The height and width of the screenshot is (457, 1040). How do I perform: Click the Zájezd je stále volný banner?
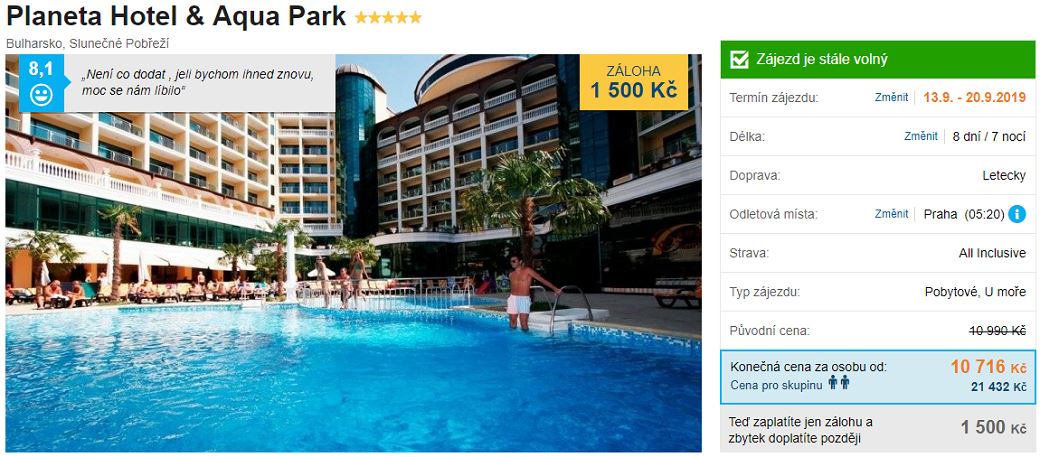click(878, 60)
